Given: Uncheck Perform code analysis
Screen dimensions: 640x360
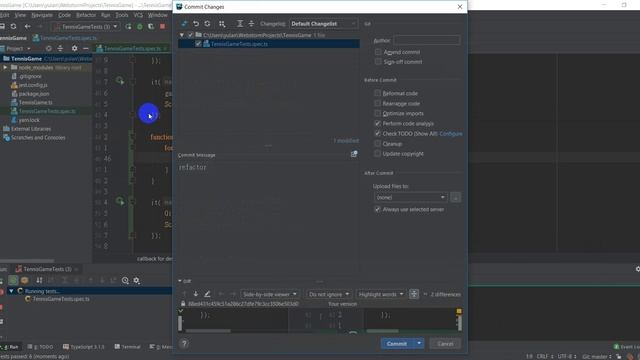Looking at the screenshot, I should (378, 123).
